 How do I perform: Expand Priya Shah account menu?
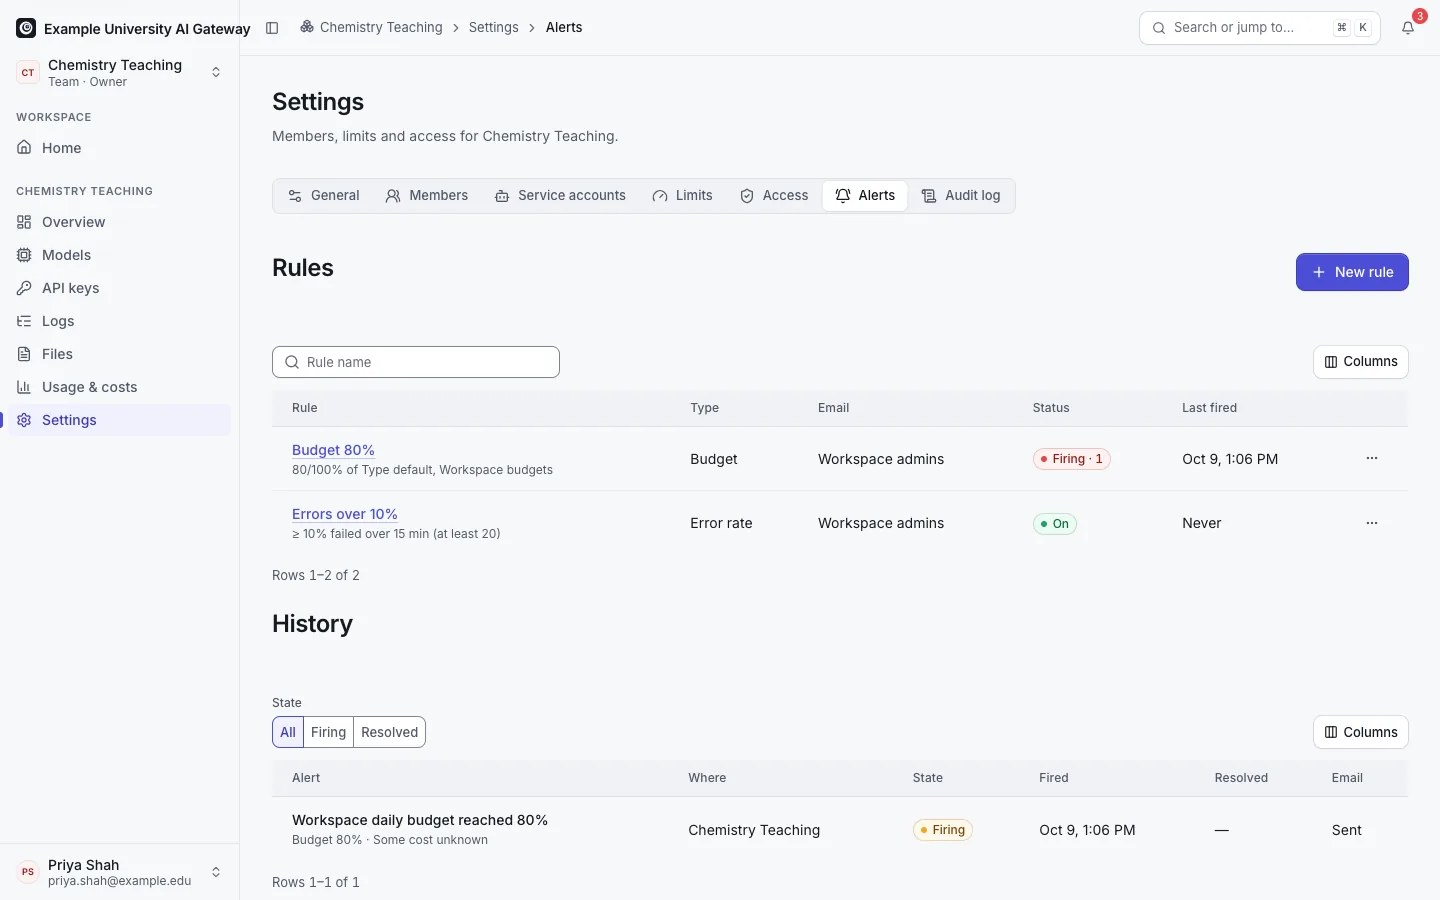120,872
